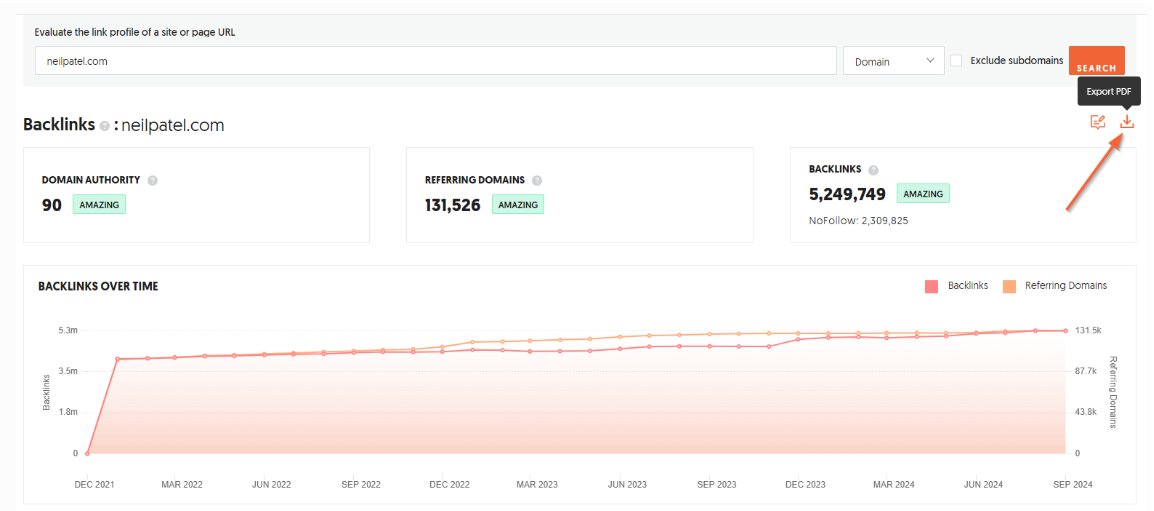
Task: Click the Referring Domains legend color swatch
Action: 1009,286
